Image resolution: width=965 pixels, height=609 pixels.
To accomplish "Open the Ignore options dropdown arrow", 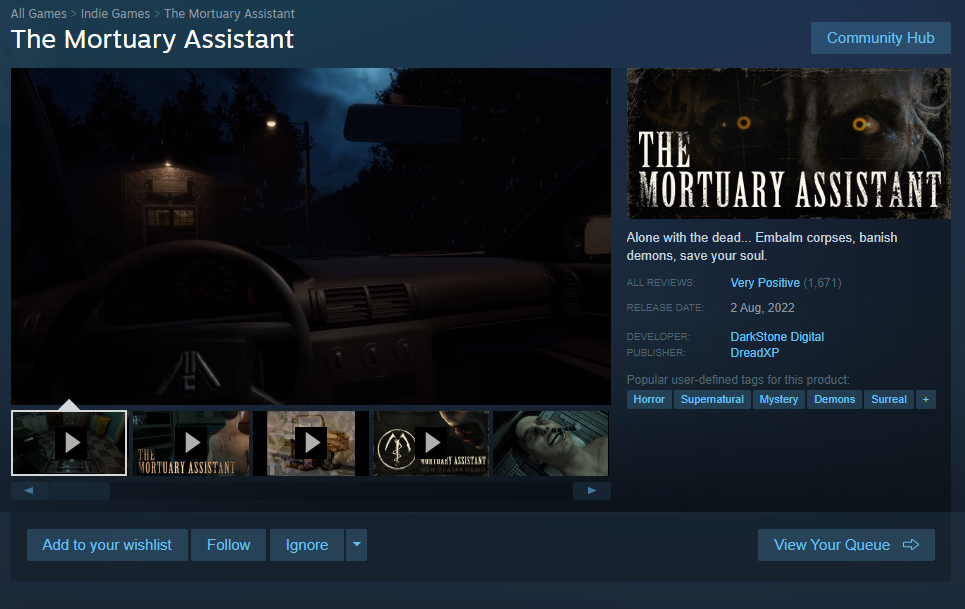I will (x=356, y=545).
